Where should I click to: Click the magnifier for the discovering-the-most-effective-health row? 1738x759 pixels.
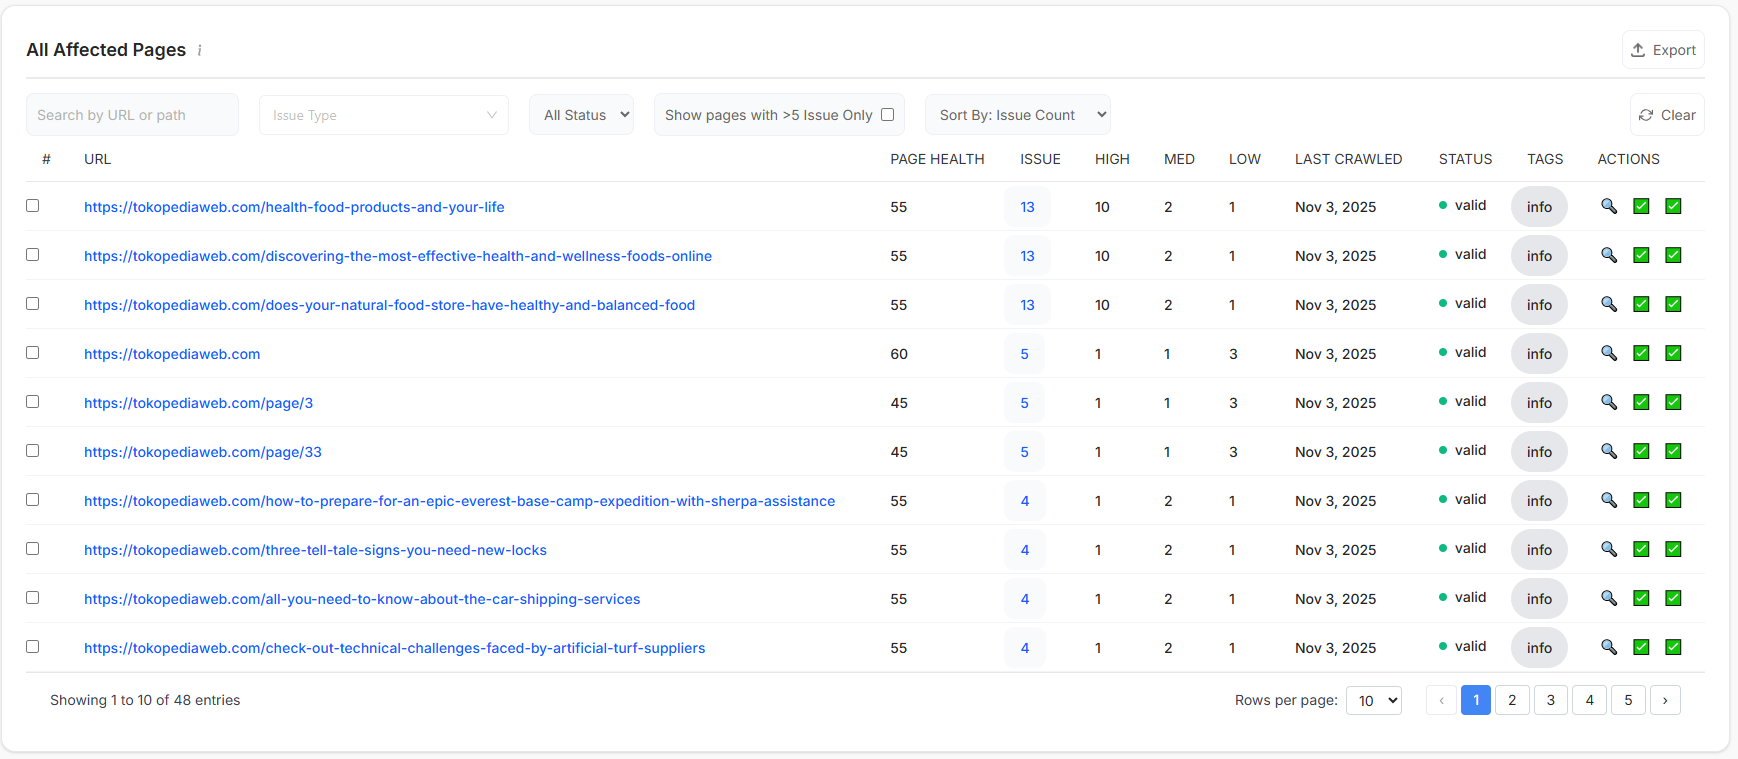[x=1609, y=255]
